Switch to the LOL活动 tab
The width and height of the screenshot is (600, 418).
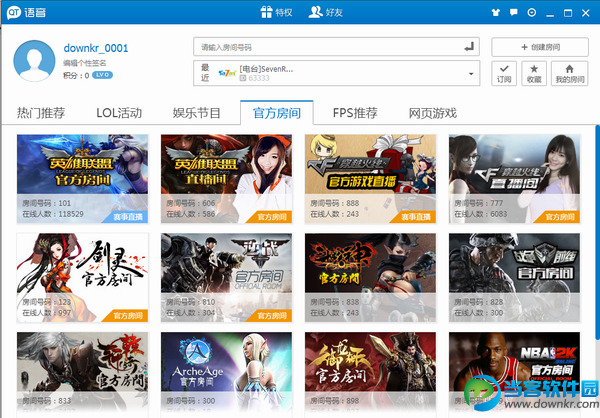119,113
